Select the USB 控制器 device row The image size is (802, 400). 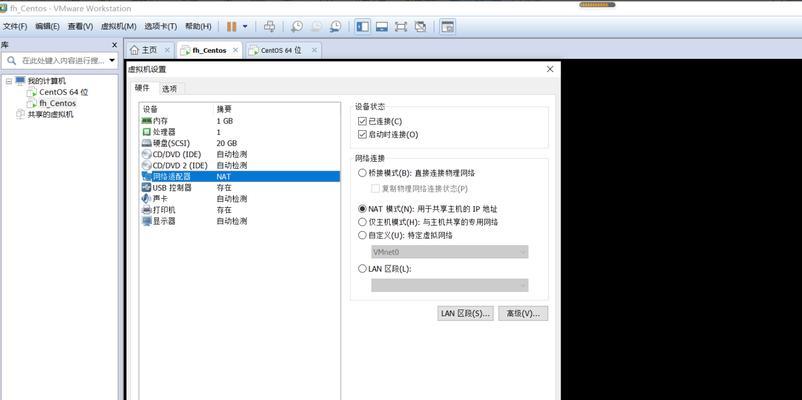[x=239, y=188]
